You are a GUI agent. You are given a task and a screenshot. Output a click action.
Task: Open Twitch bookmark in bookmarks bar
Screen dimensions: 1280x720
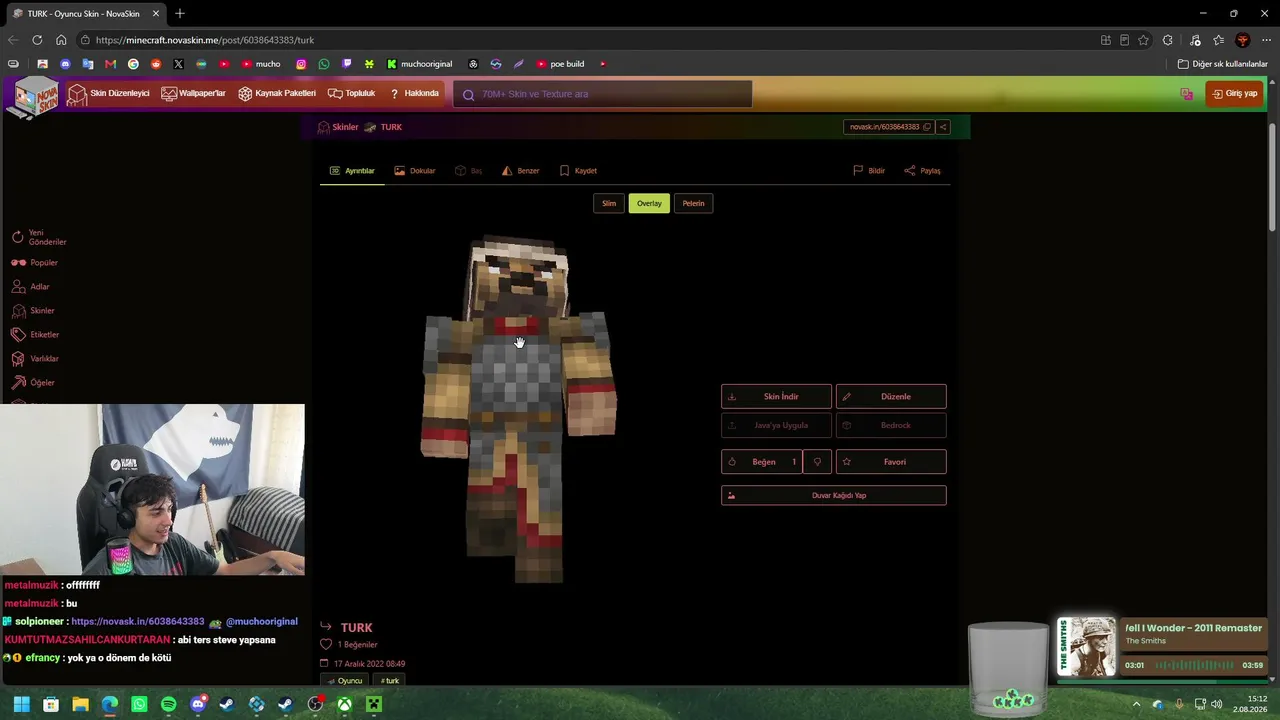click(347, 64)
